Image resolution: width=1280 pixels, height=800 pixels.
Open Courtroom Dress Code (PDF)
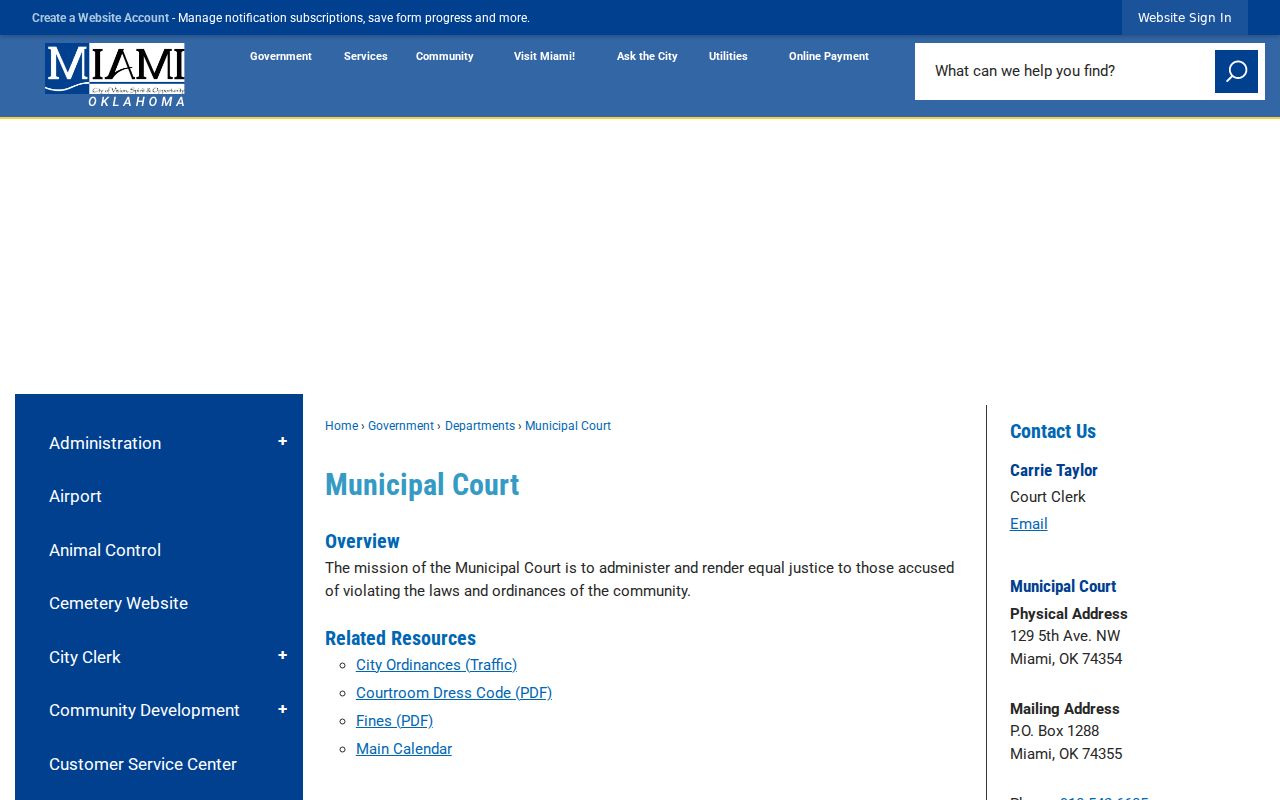click(x=454, y=693)
